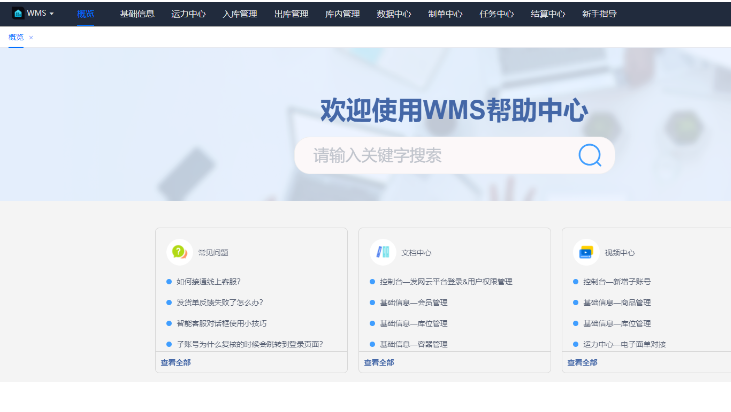The height and width of the screenshot is (412, 731).
Task: Click the 常见问题 card title
Action: (x=213, y=253)
